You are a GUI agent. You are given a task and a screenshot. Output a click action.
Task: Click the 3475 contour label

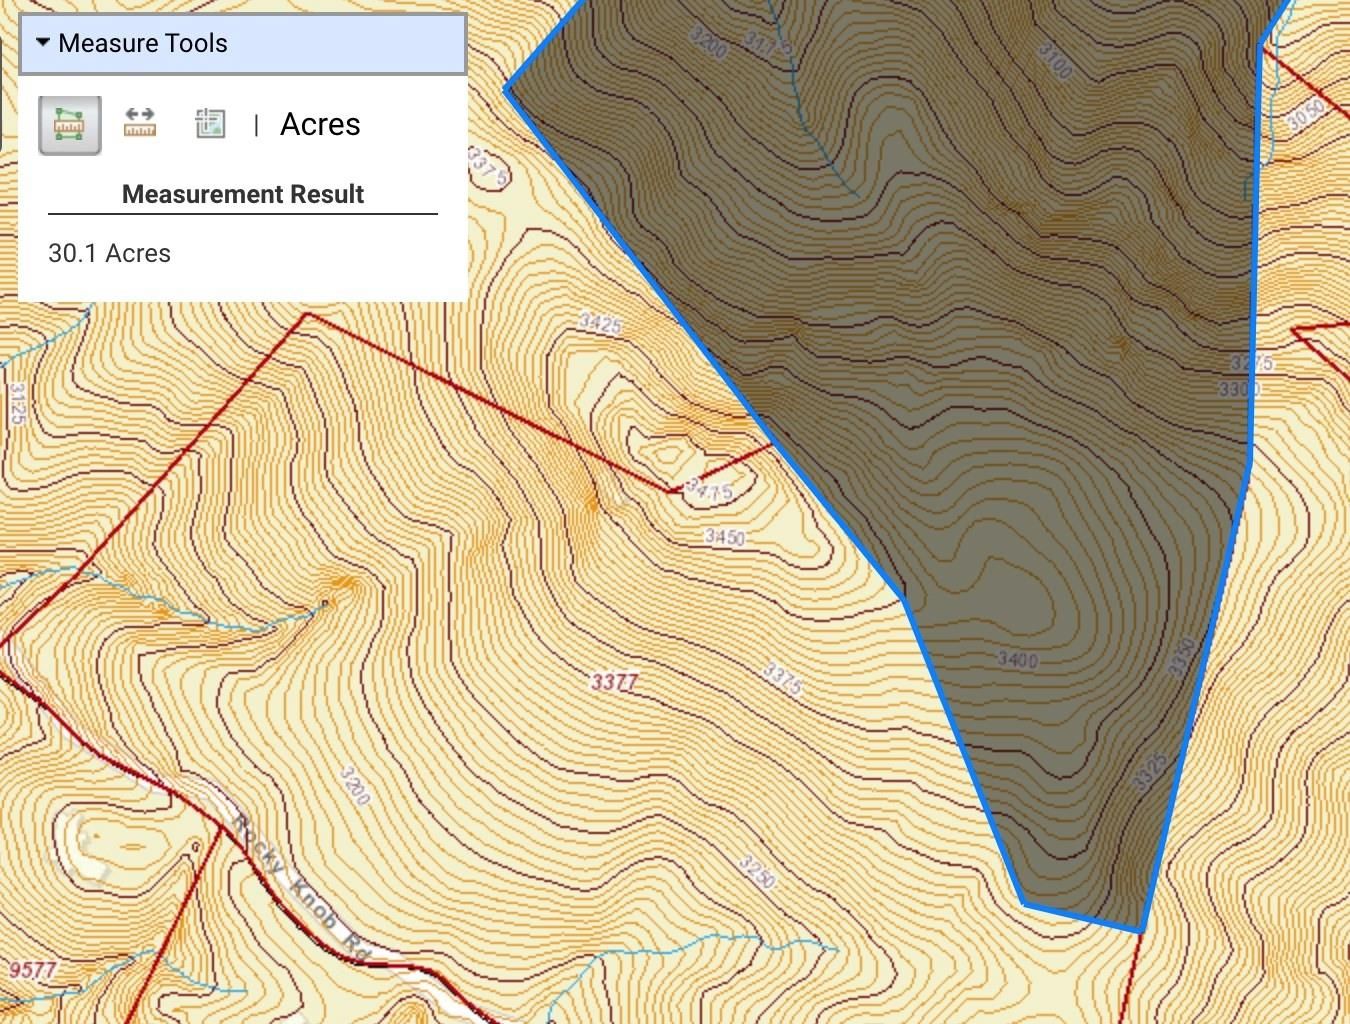(709, 489)
